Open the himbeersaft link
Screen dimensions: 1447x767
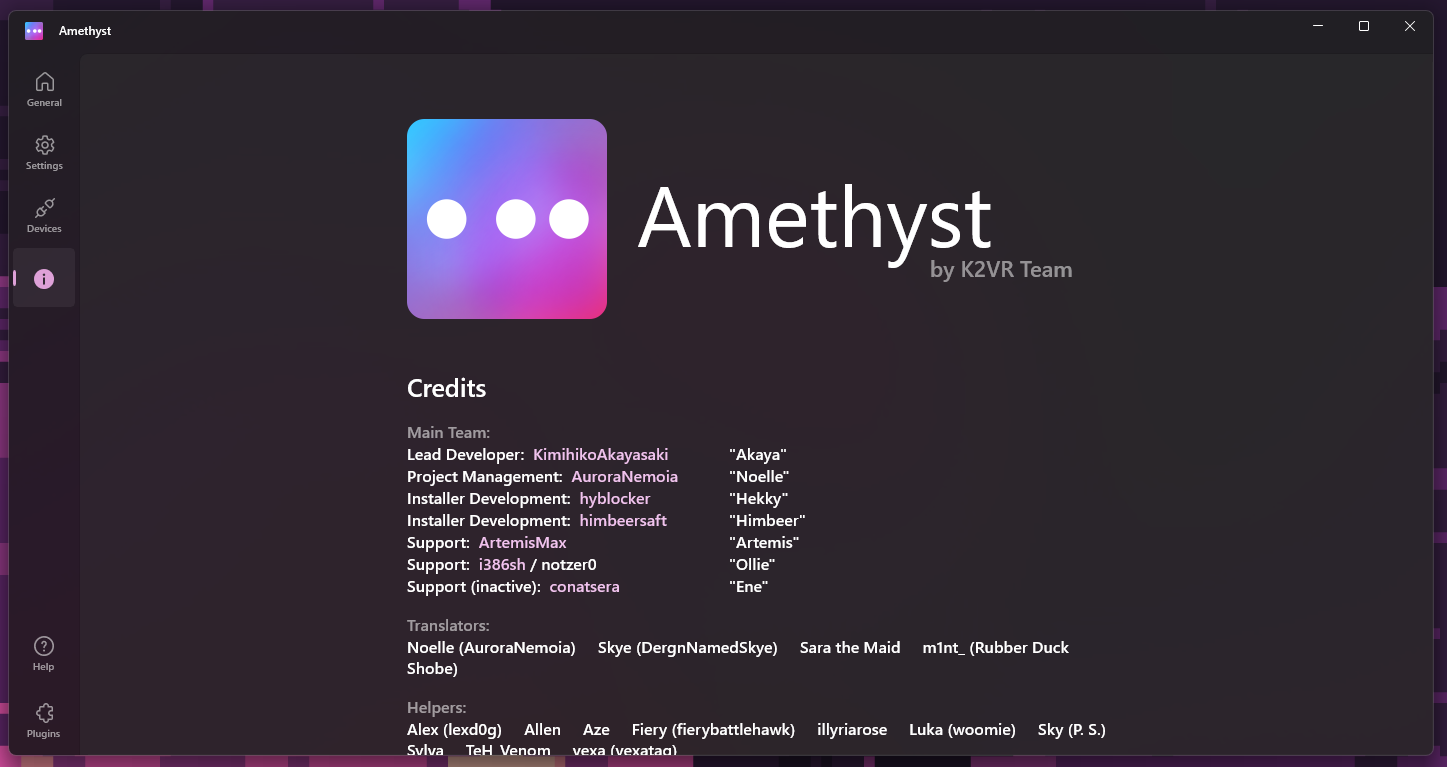click(x=623, y=520)
